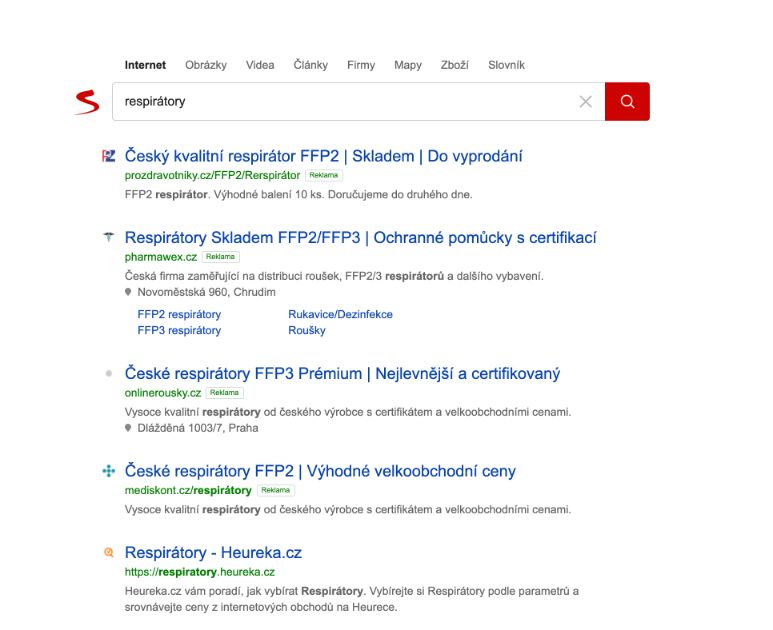This screenshot has width=773, height=630.
Task: Click the Heureka orange magnifier favicon
Action: 108,552
